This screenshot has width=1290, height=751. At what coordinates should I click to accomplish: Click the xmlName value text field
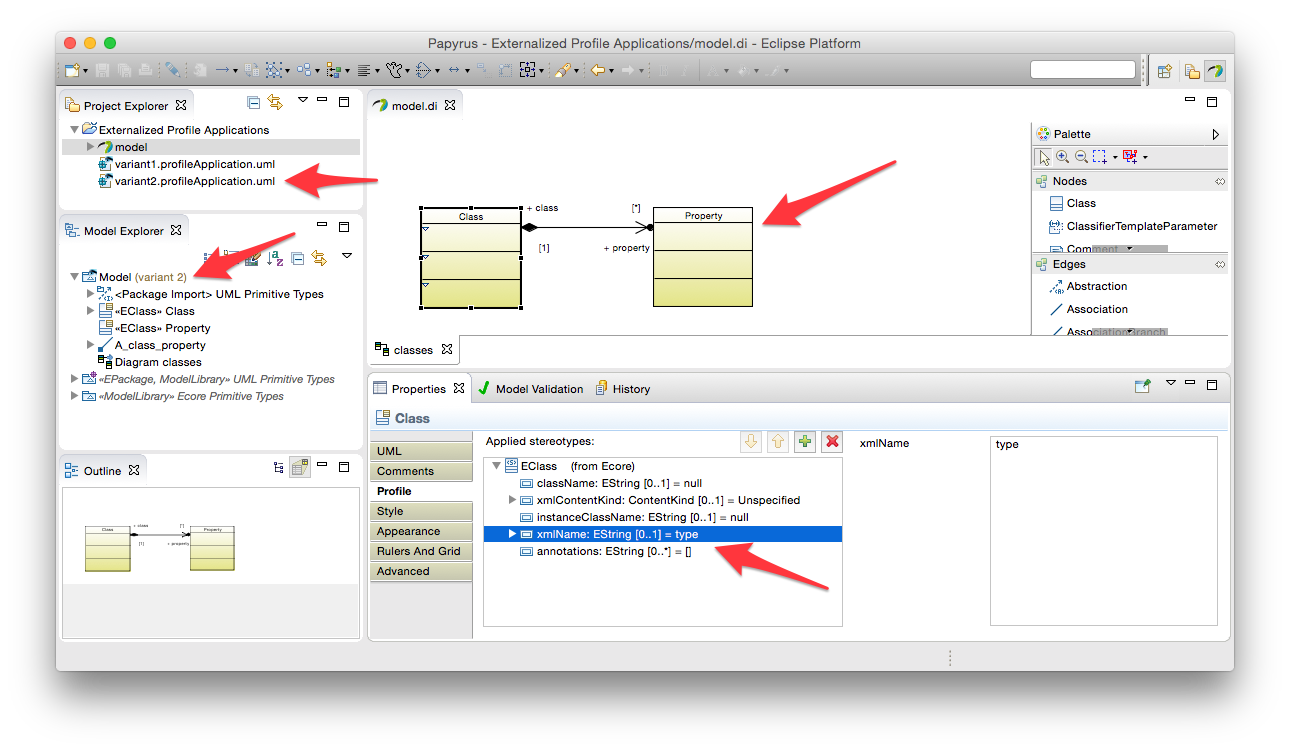1103,531
